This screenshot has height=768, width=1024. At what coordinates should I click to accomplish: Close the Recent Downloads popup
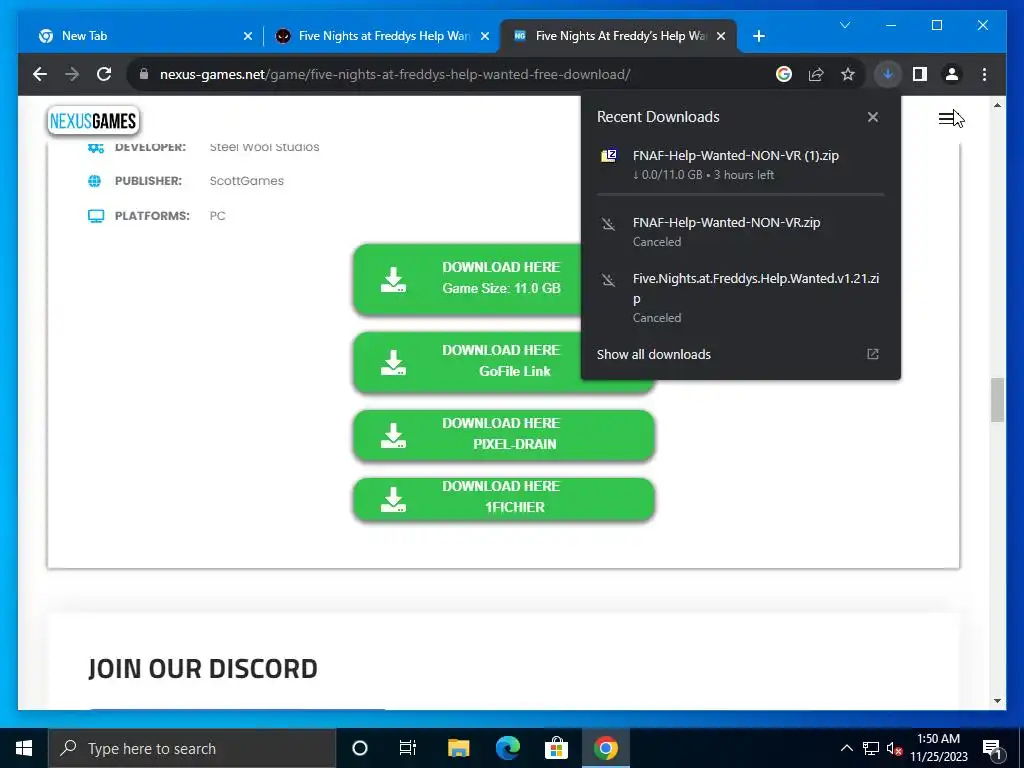872,117
